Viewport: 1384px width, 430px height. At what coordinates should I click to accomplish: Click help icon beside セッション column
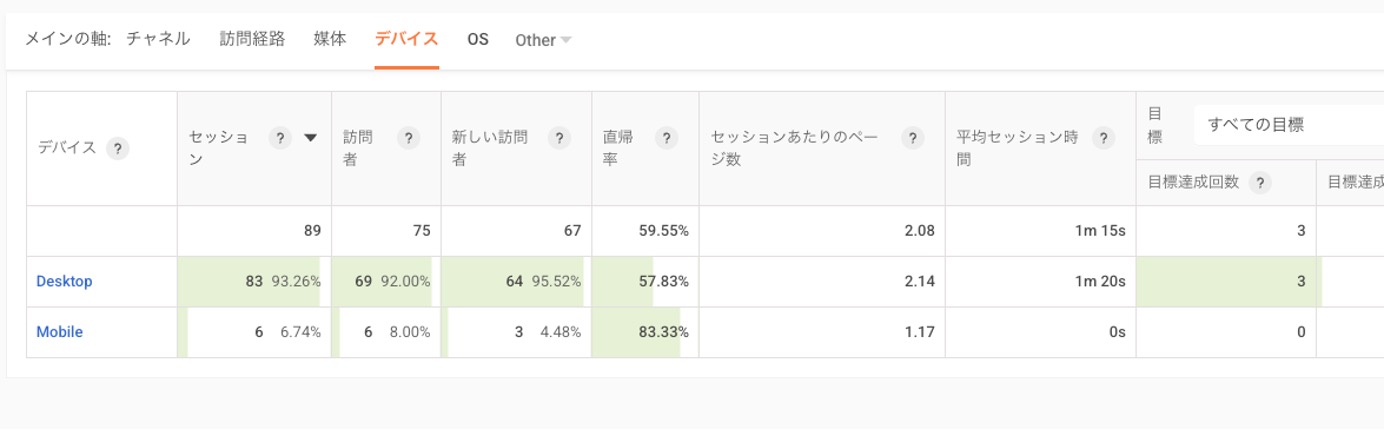tap(281, 139)
